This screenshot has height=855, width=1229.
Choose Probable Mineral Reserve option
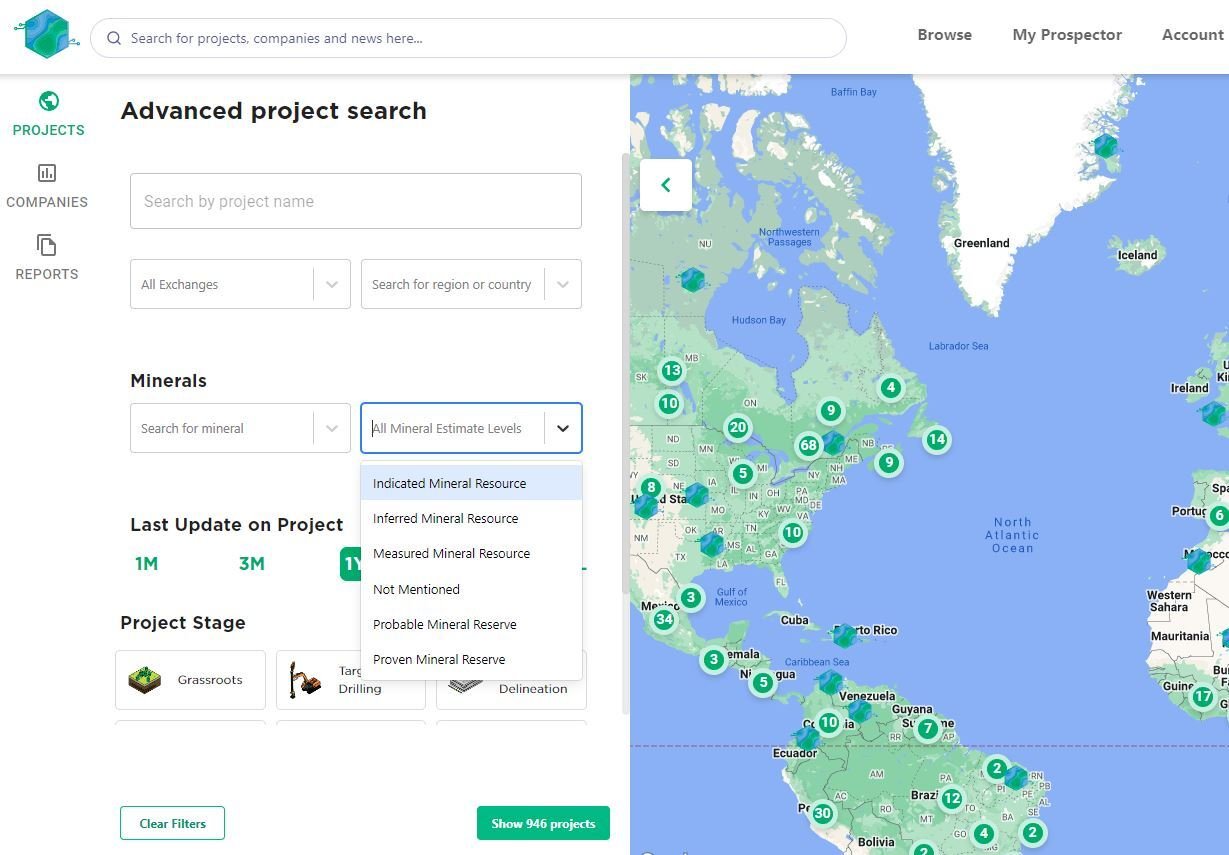(x=445, y=624)
